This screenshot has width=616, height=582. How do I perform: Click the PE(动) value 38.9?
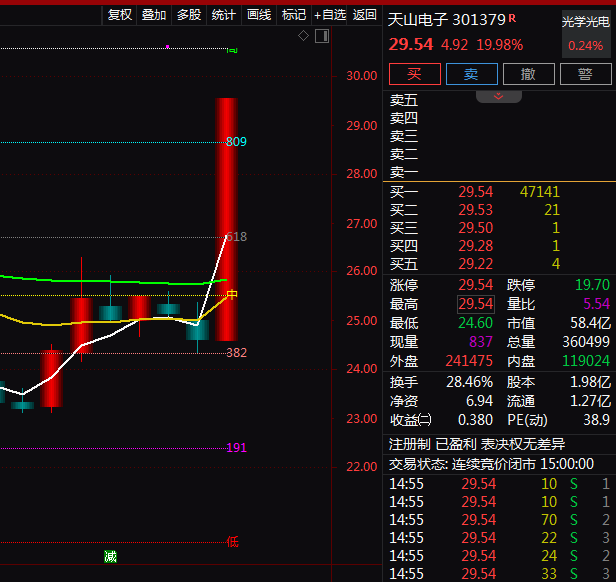pyautogui.click(x=596, y=420)
